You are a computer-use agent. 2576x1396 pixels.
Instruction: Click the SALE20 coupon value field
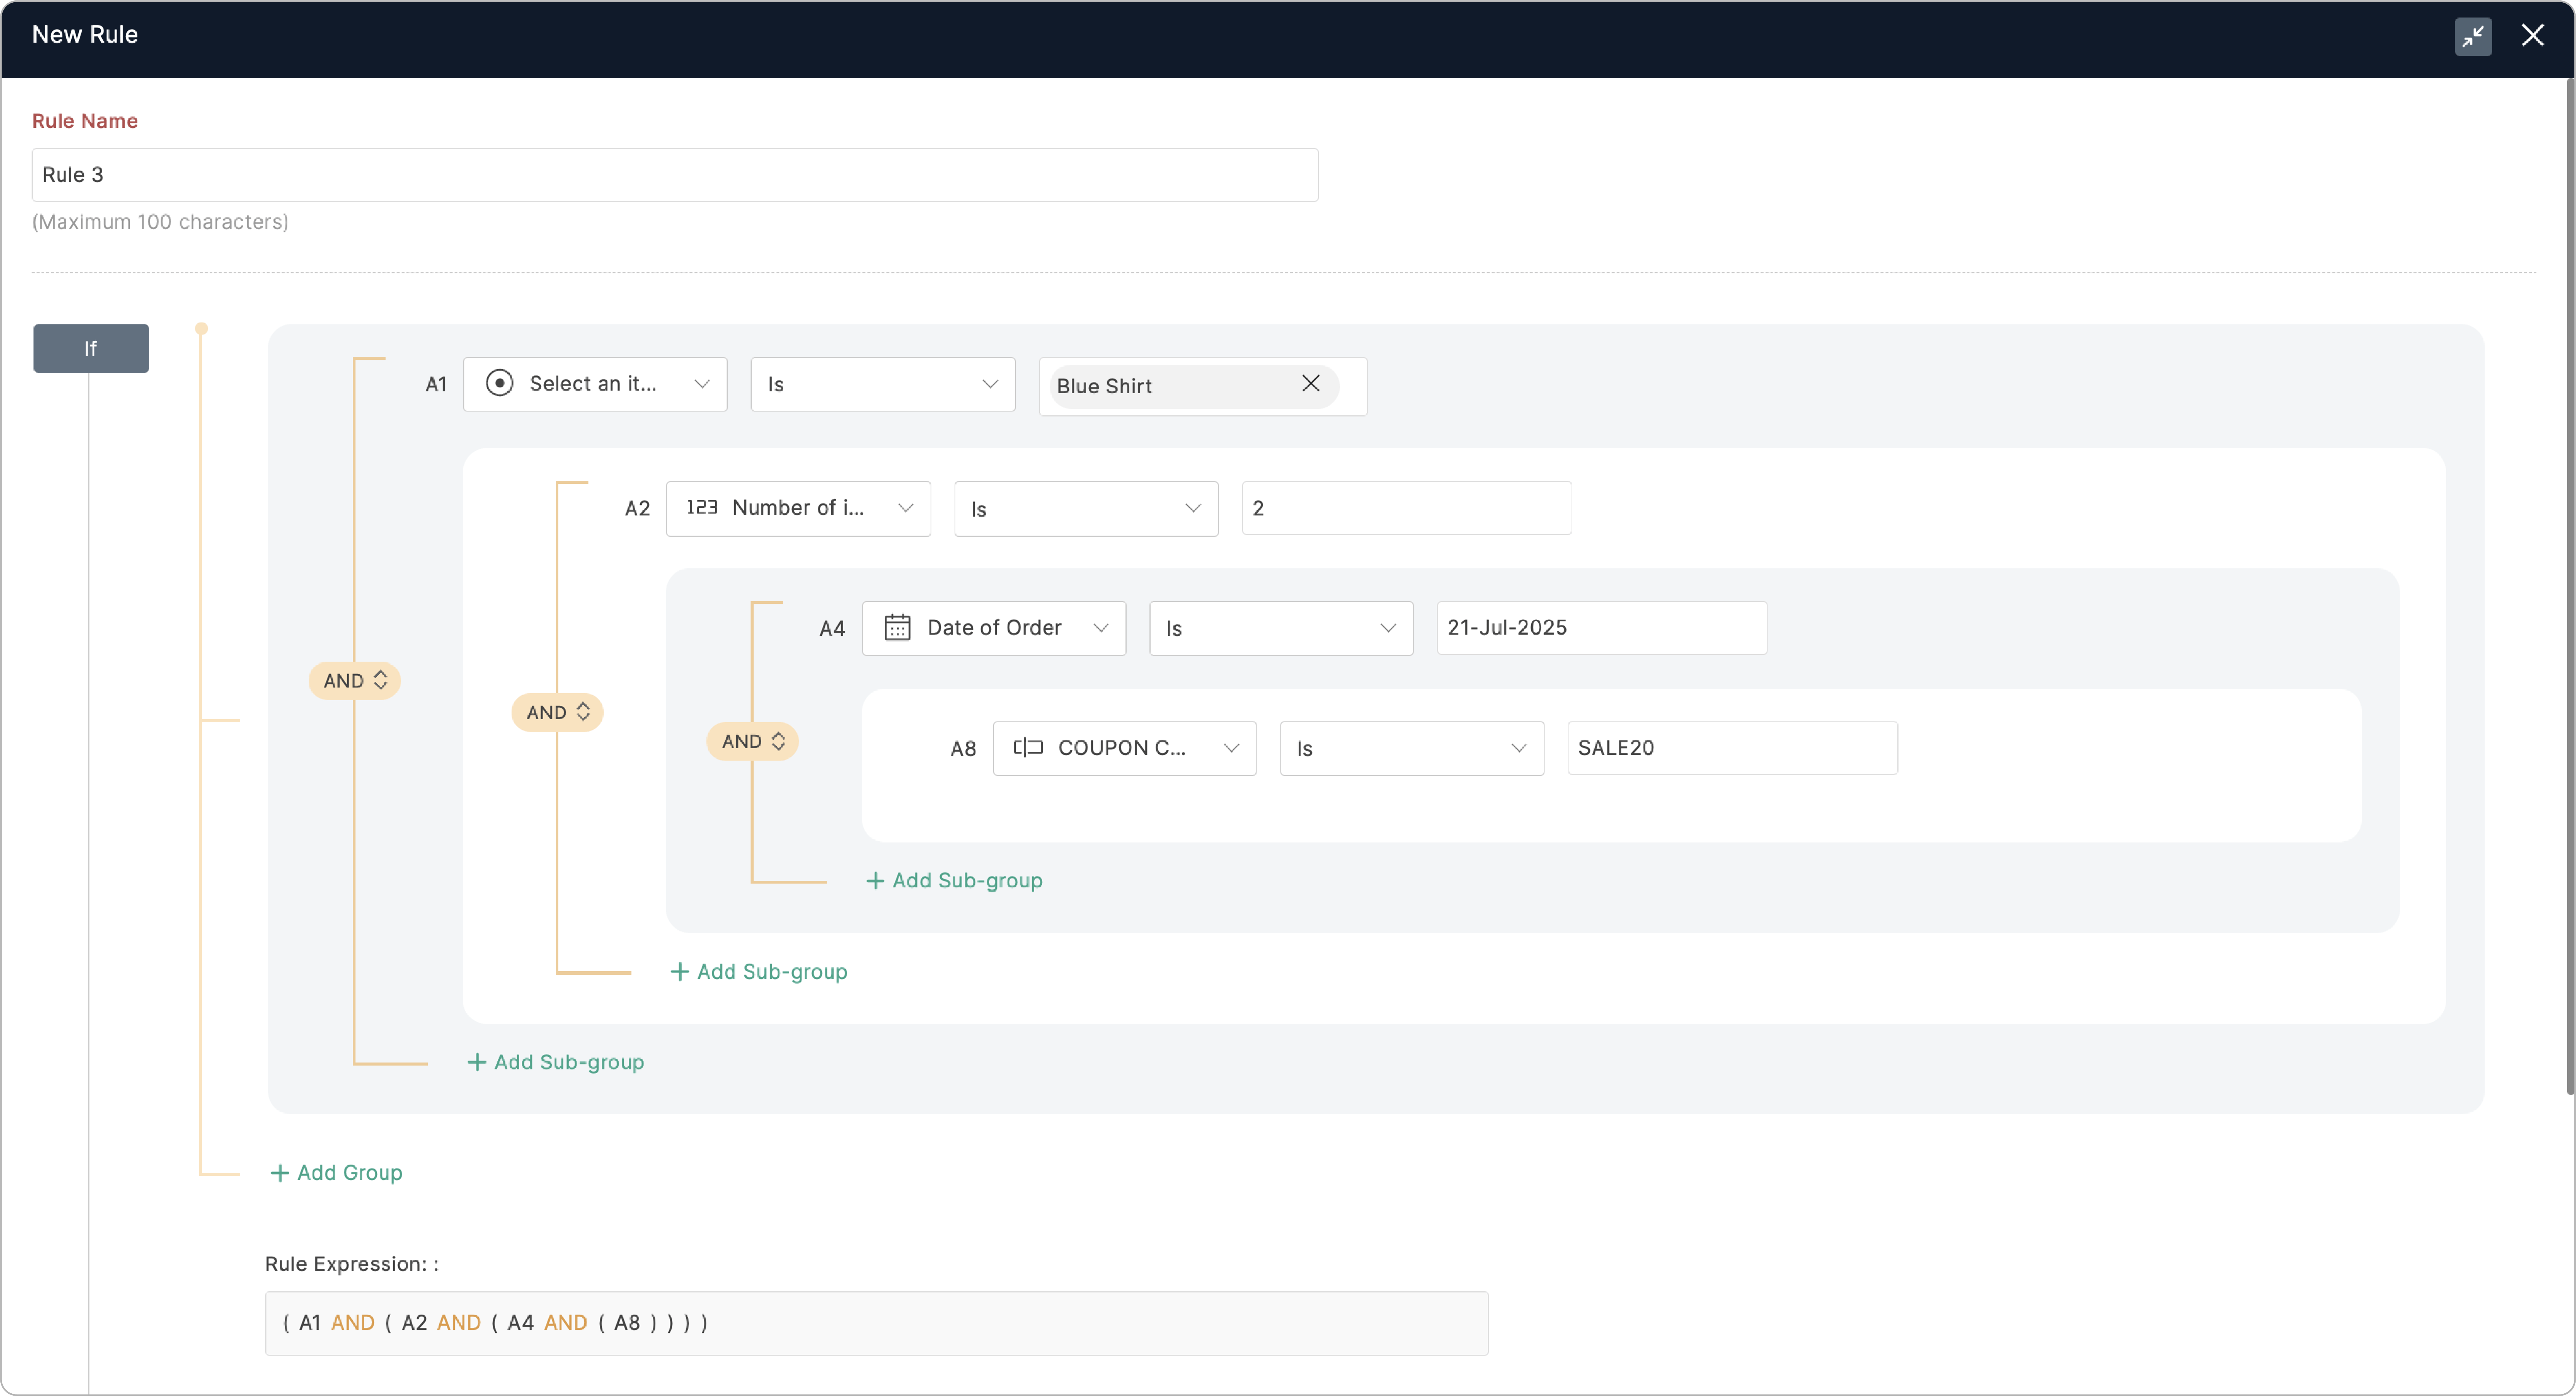pyautogui.click(x=1732, y=748)
